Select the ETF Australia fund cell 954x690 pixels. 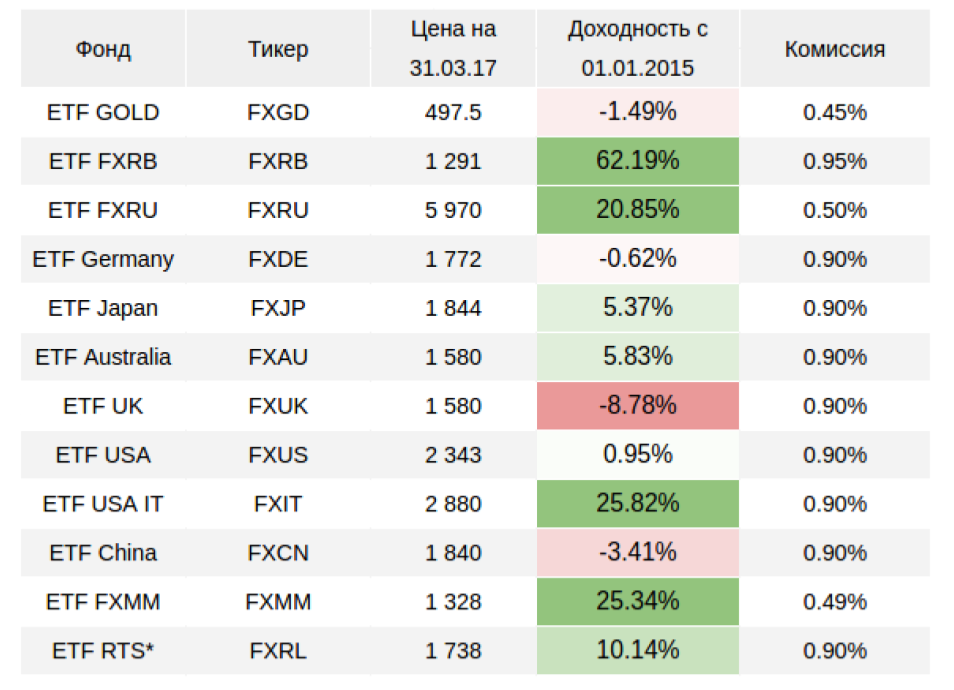click(103, 357)
